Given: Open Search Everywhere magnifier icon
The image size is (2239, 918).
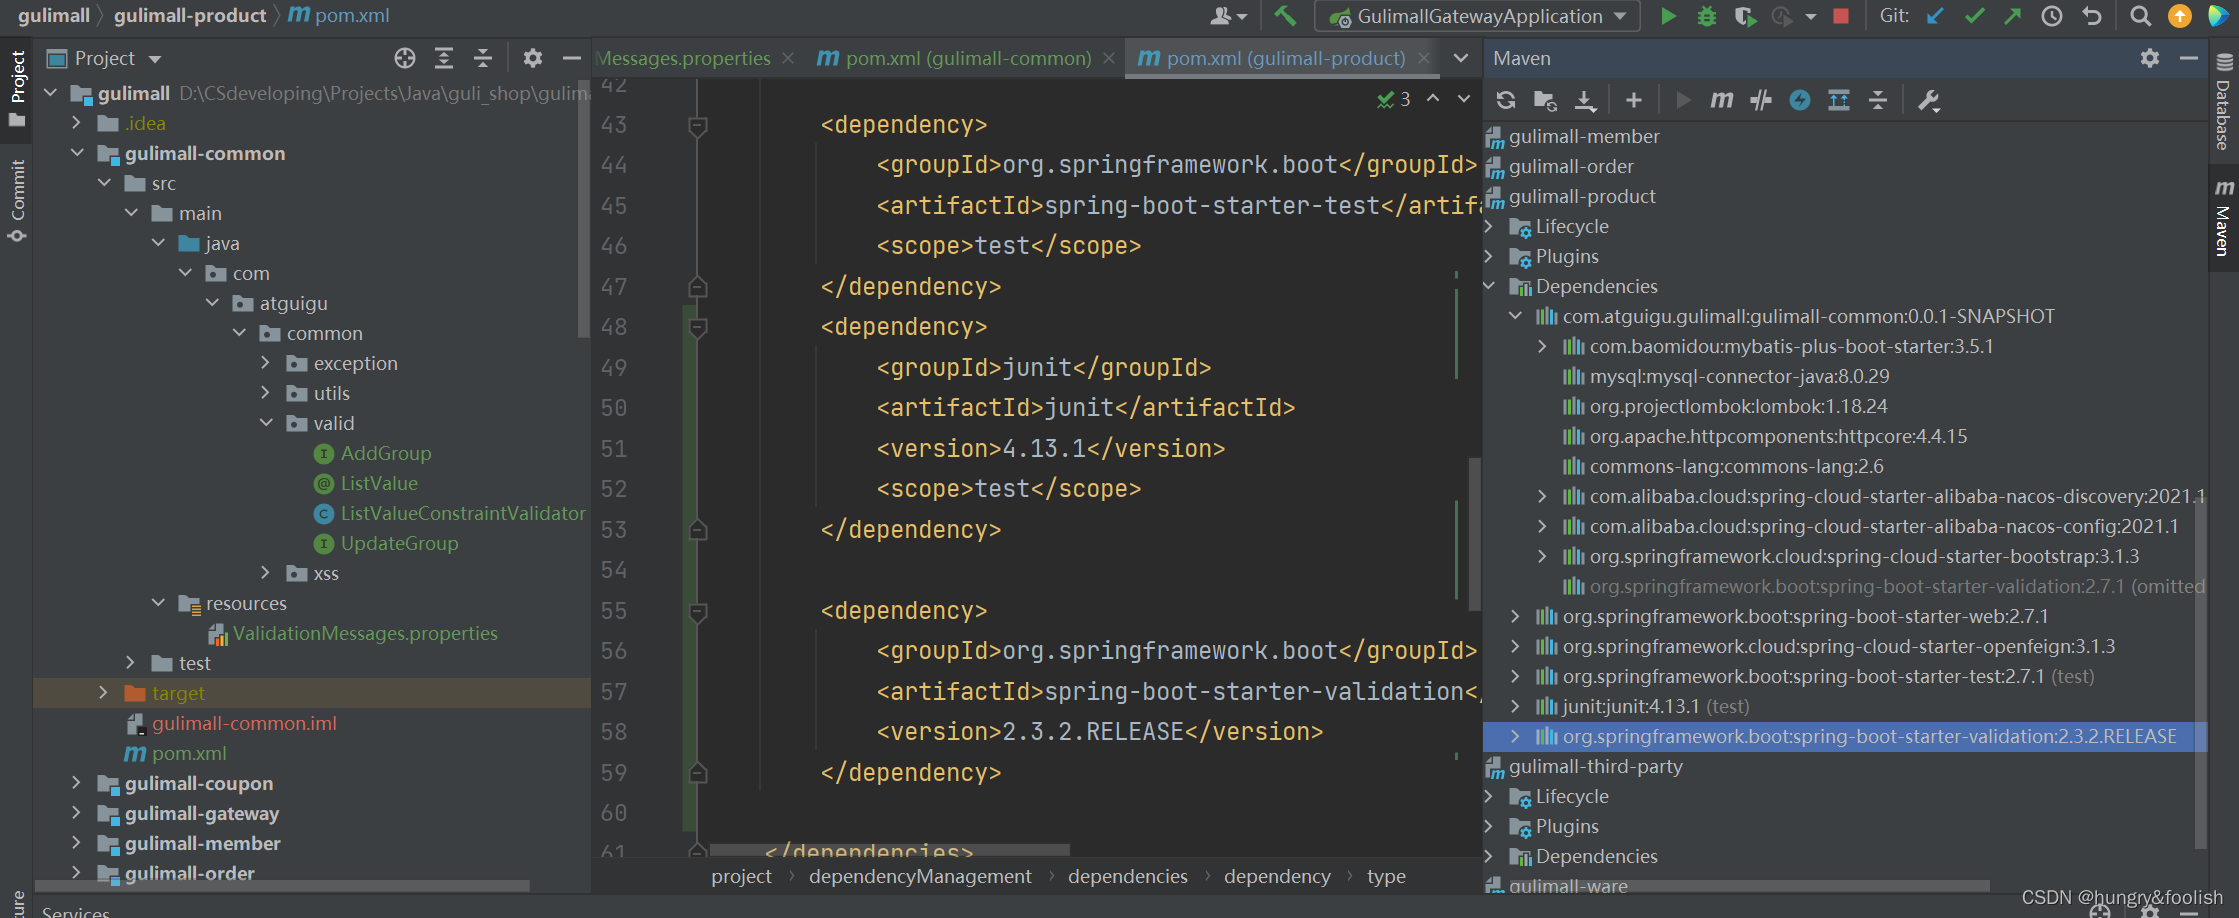Looking at the screenshot, I should point(2140,16).
